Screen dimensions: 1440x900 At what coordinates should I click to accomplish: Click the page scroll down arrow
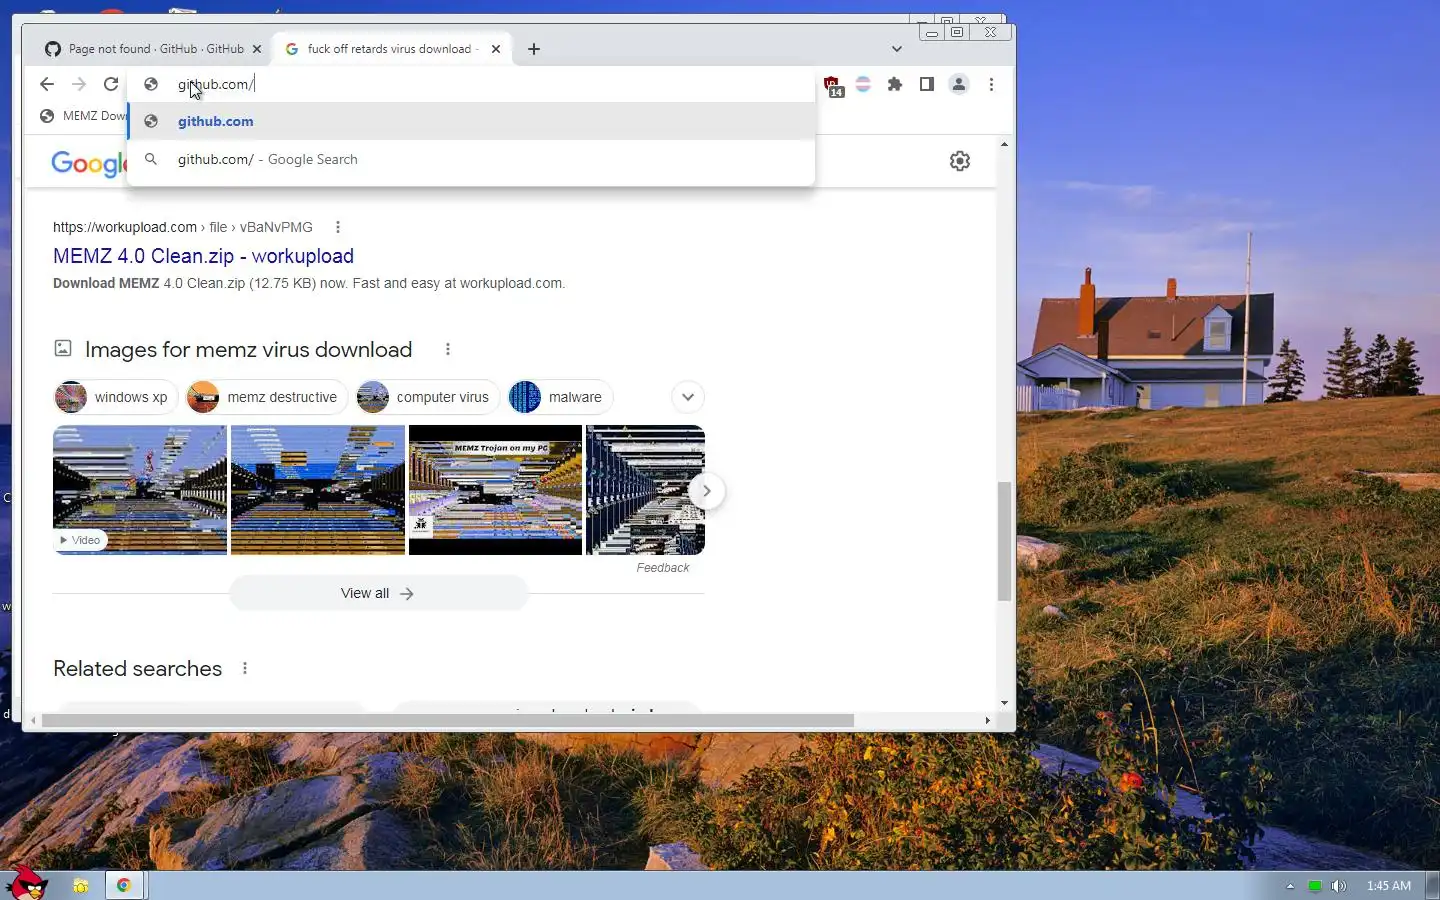coord(1004,703)
